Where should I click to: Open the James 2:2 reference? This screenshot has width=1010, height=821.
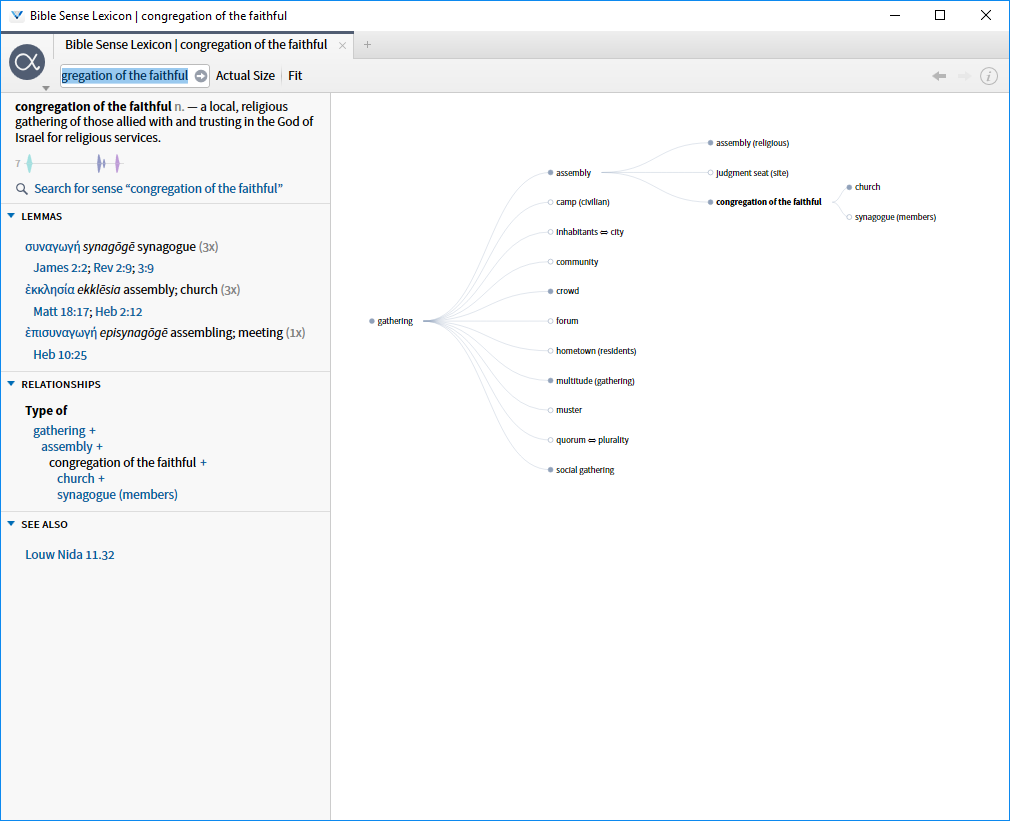(60, 269)
